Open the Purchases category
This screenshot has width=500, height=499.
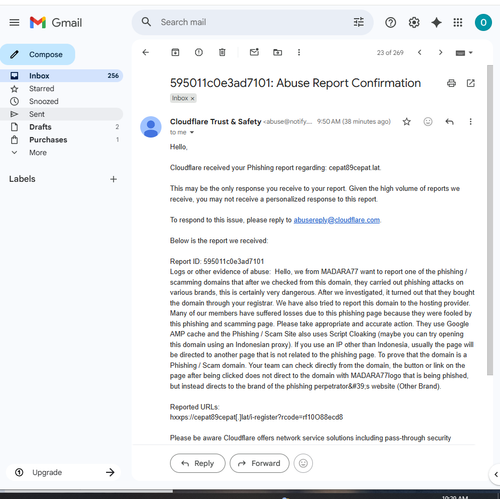coord(61,140)
